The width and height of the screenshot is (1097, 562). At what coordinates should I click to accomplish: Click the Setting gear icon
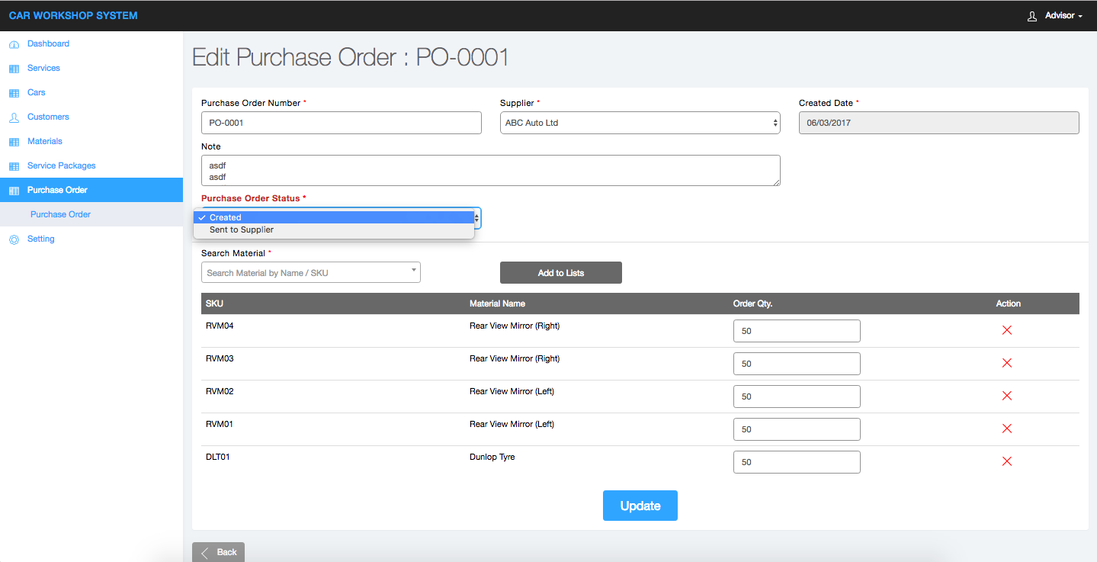pos(14,240)
